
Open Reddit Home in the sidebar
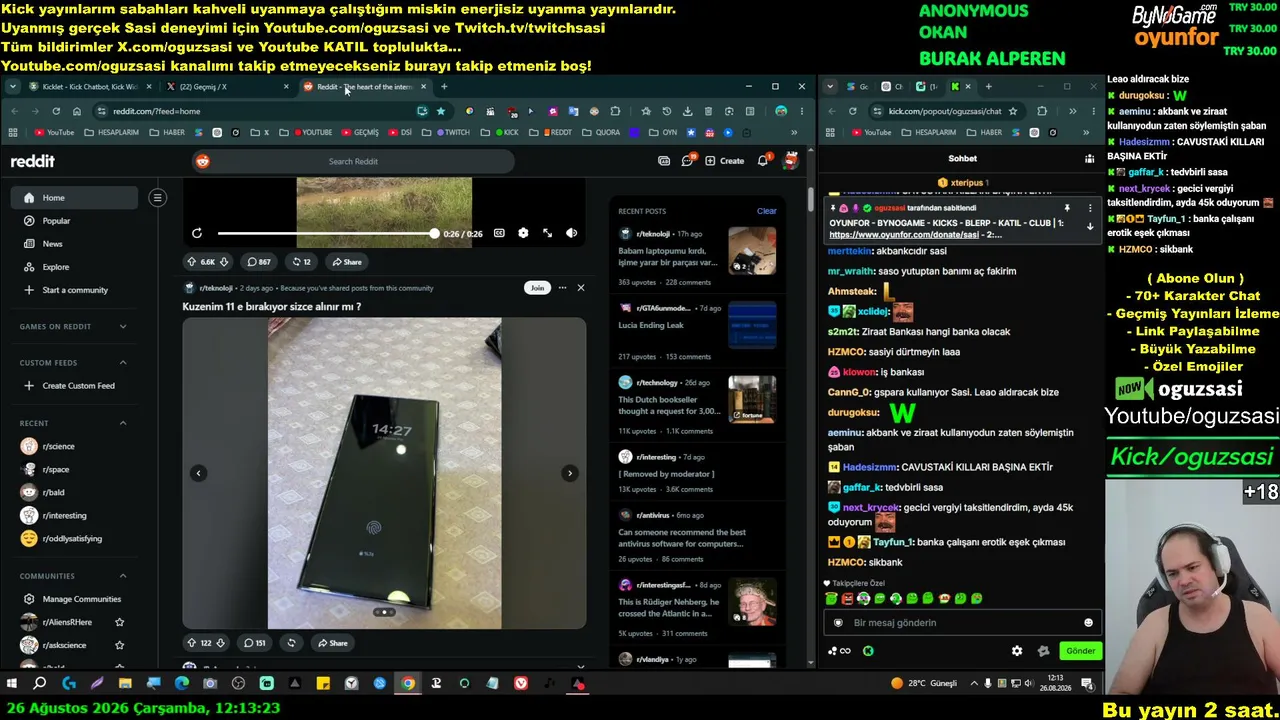pyautogui.click(x=74, y=198)
